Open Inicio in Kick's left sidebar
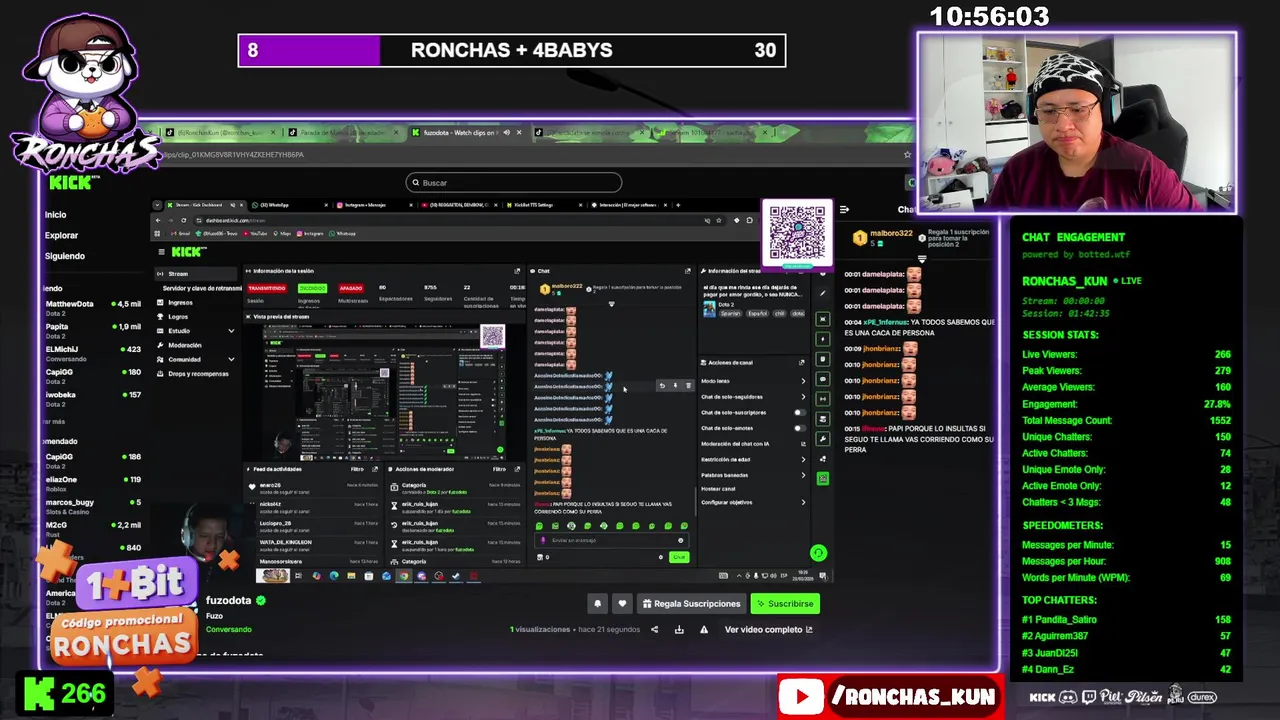The height and width of the screenshot is (720, 1280). coord(56,214)
